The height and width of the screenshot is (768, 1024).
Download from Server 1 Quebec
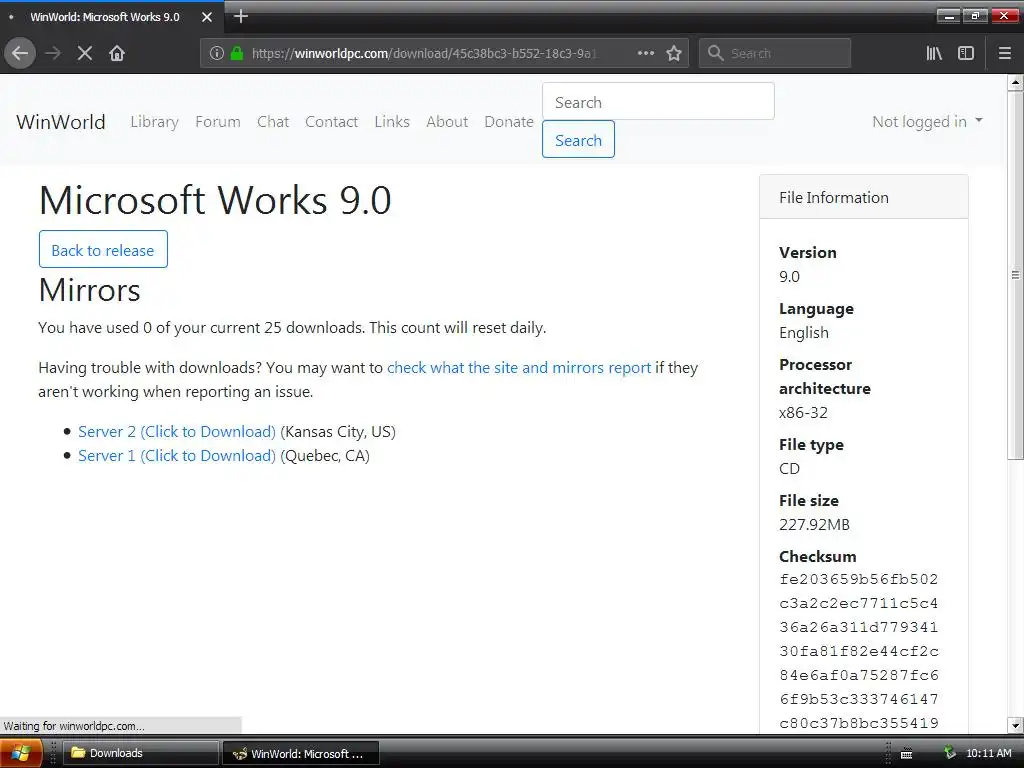click(176, 456)
